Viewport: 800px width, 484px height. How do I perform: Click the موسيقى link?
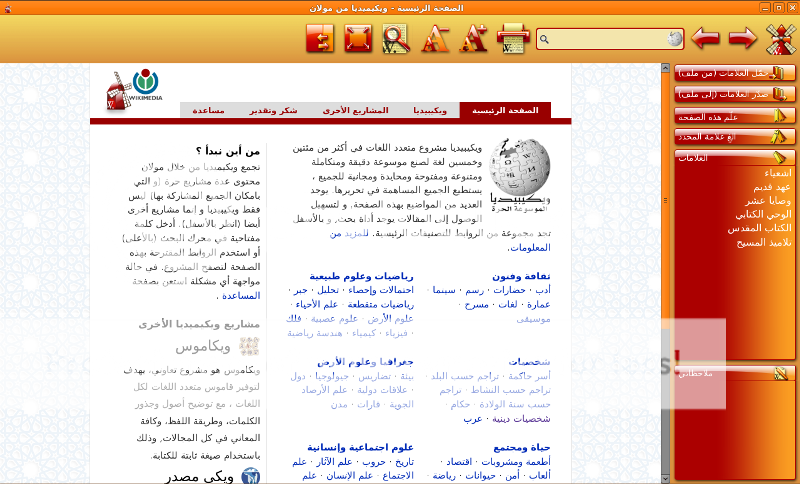coord(533,319)
